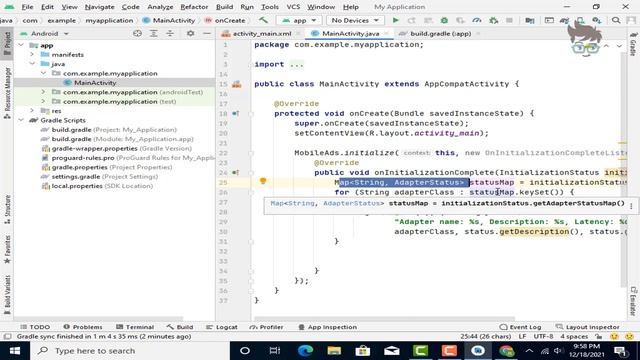Switch to the activity_main.xml tab
The image size is (640, 360).
tap(261, 34)
